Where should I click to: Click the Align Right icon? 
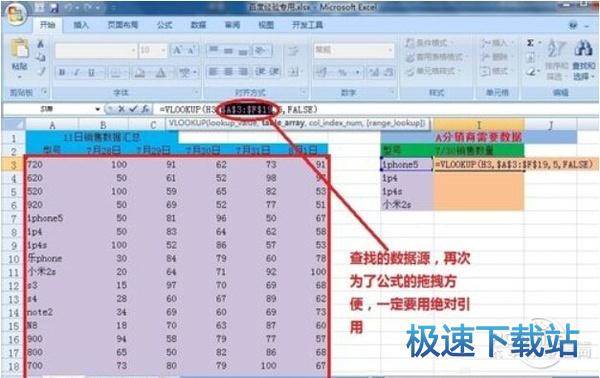click(x=243, y=72)
